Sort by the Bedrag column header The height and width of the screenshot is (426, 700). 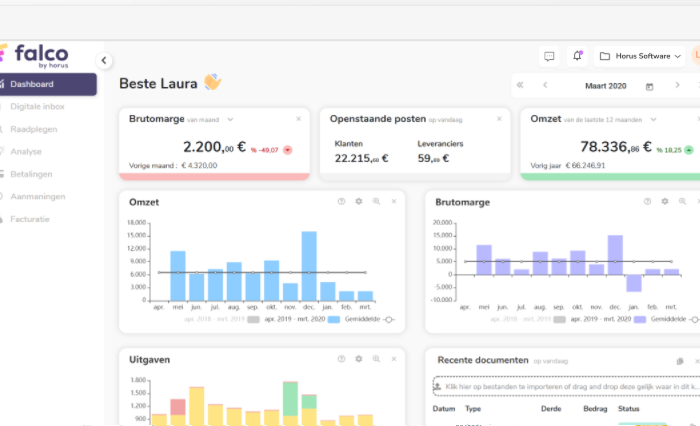coord(595,409)
